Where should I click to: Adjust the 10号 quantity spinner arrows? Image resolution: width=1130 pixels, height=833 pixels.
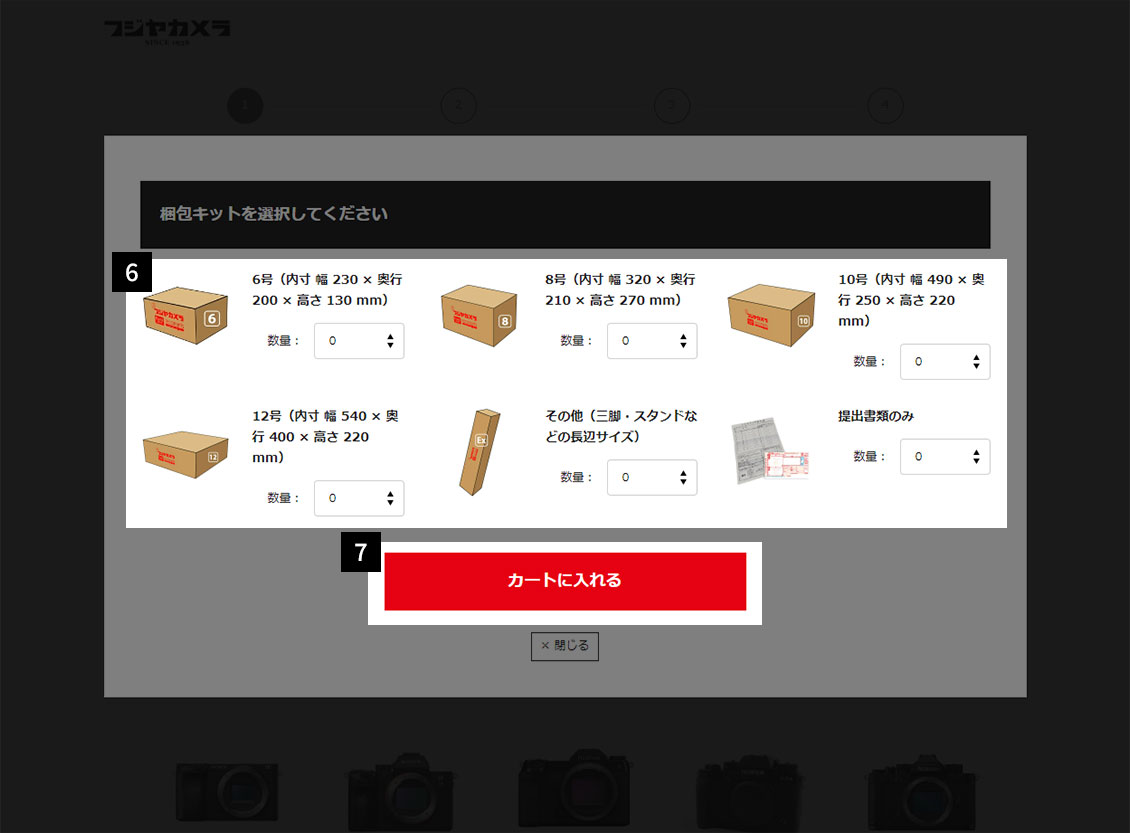976,362
